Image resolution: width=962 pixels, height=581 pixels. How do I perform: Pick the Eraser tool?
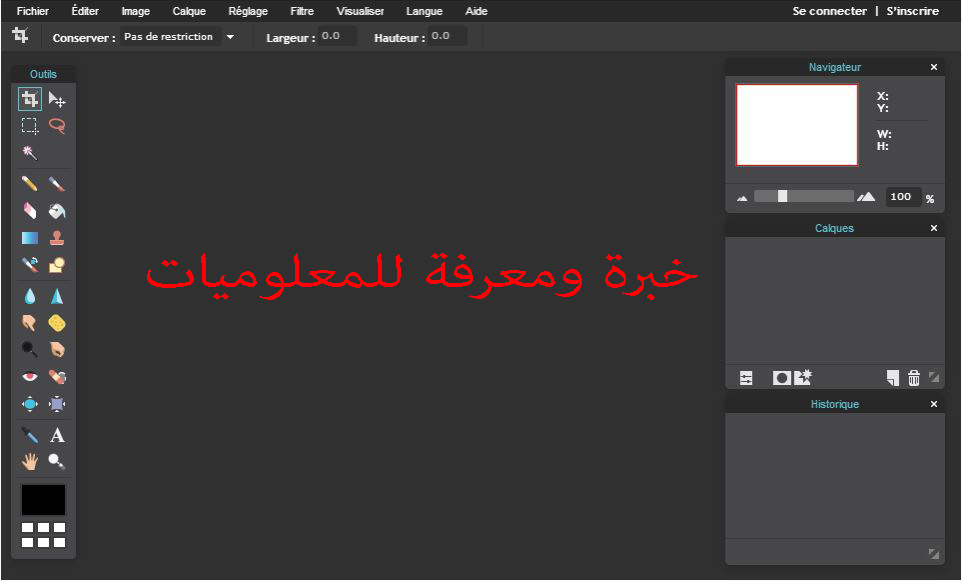(29, 211)
